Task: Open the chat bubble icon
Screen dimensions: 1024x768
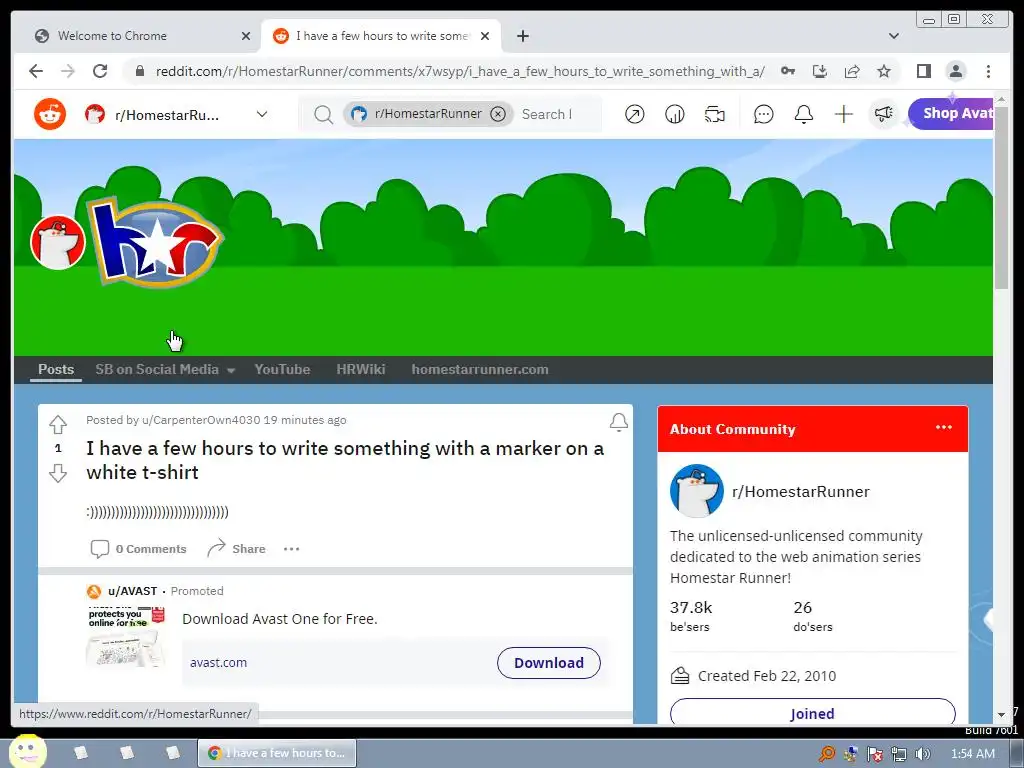Action: [763, 114]
